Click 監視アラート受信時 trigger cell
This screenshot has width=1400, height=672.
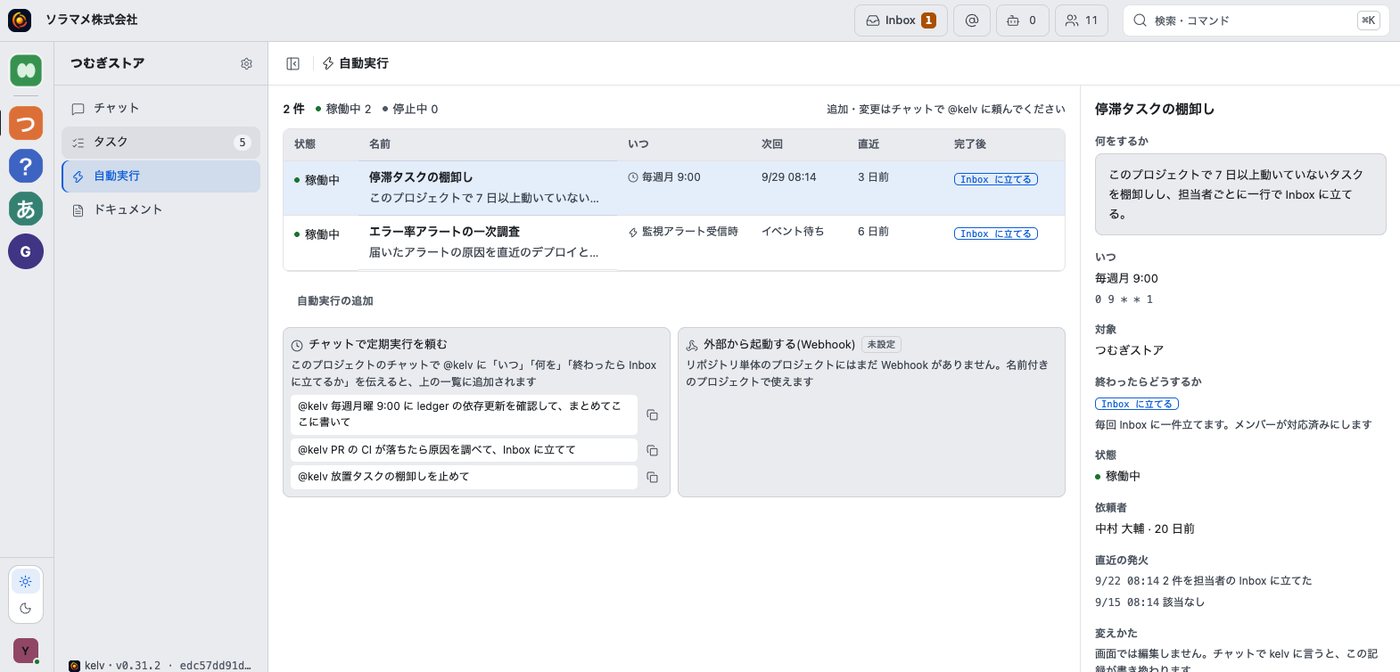coord(683,231)
